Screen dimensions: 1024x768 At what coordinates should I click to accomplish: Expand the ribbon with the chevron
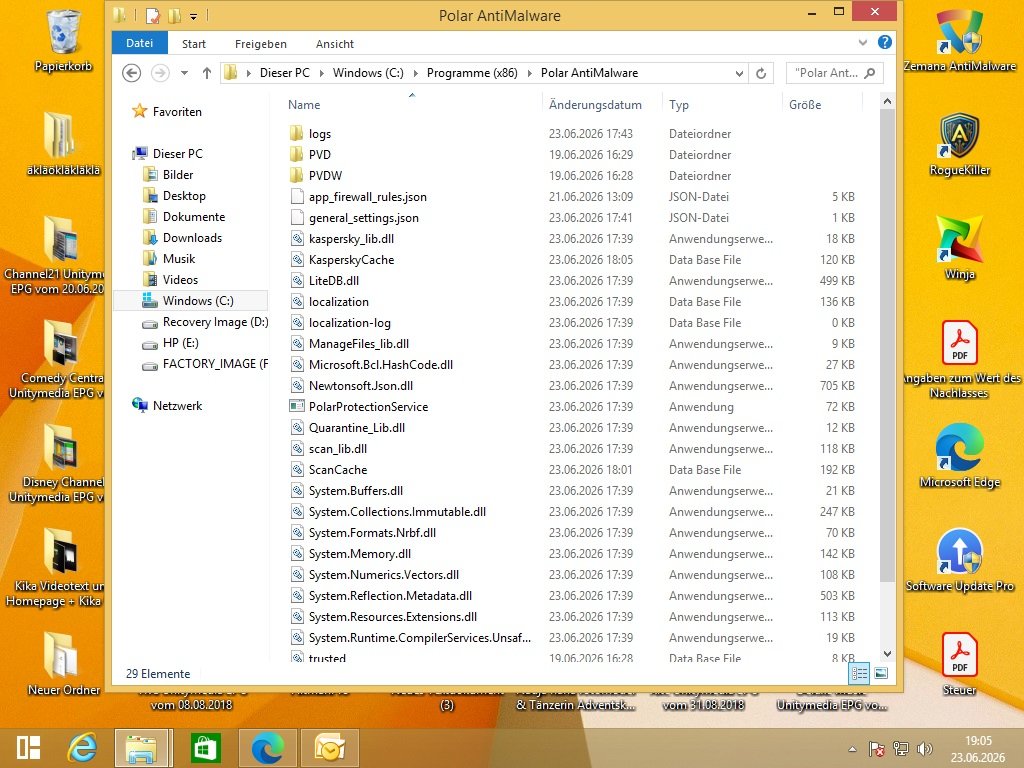coord(862,42)
